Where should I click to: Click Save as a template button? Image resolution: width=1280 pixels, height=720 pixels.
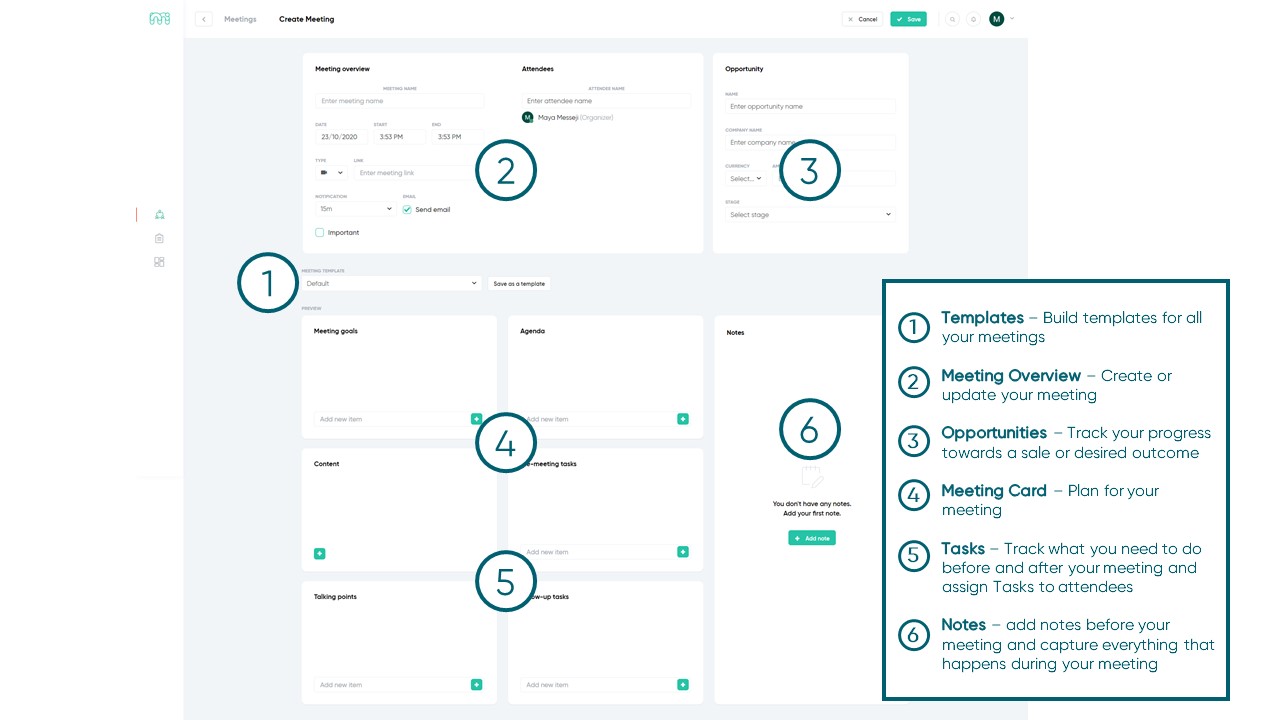click(519, 284)
